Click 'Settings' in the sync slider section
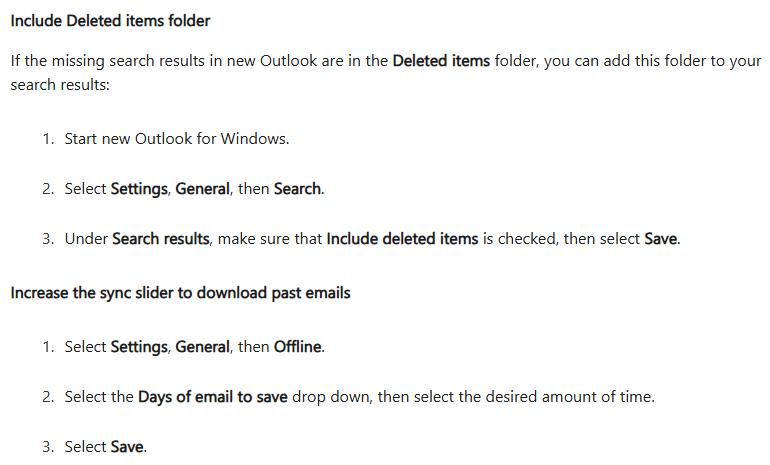 [139, 347]
